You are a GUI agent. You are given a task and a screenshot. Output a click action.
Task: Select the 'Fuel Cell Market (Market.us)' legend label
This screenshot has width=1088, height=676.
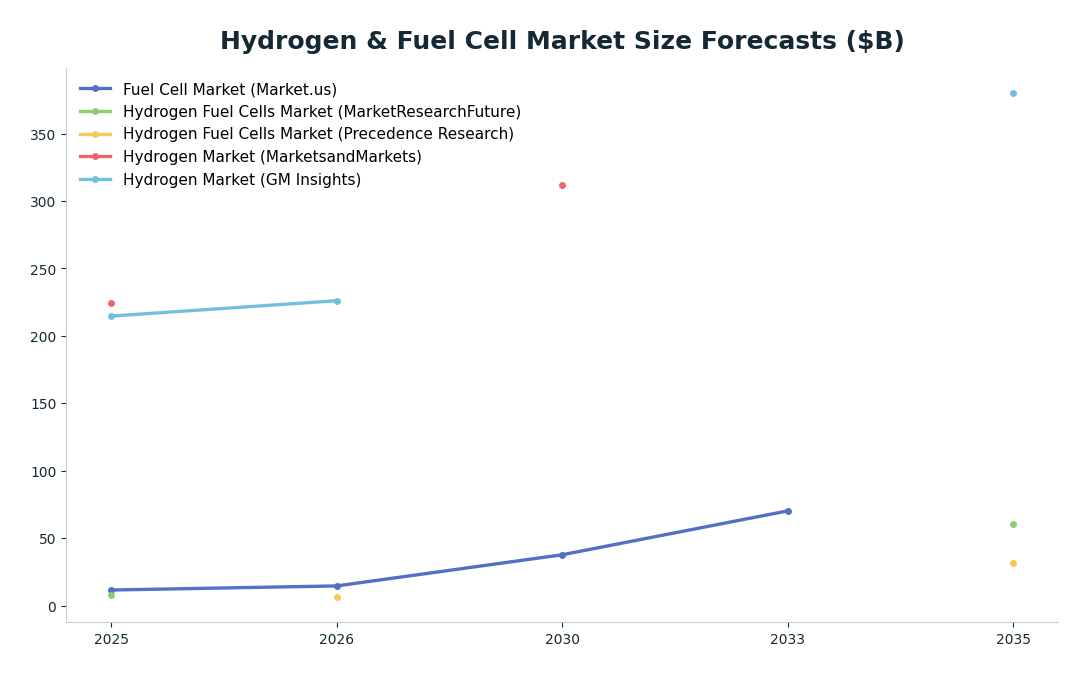click(x=230, y=90)
